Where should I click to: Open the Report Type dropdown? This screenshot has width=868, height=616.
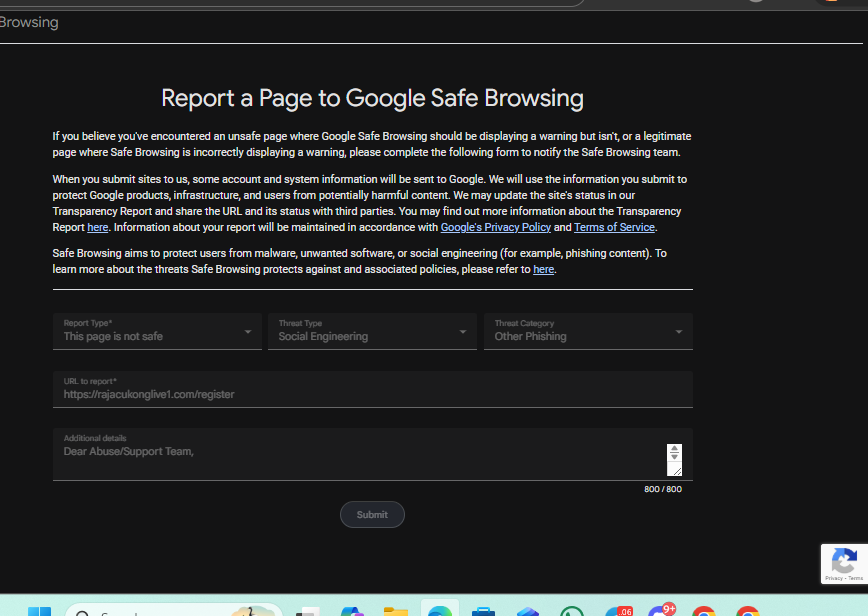pos(157,332)
